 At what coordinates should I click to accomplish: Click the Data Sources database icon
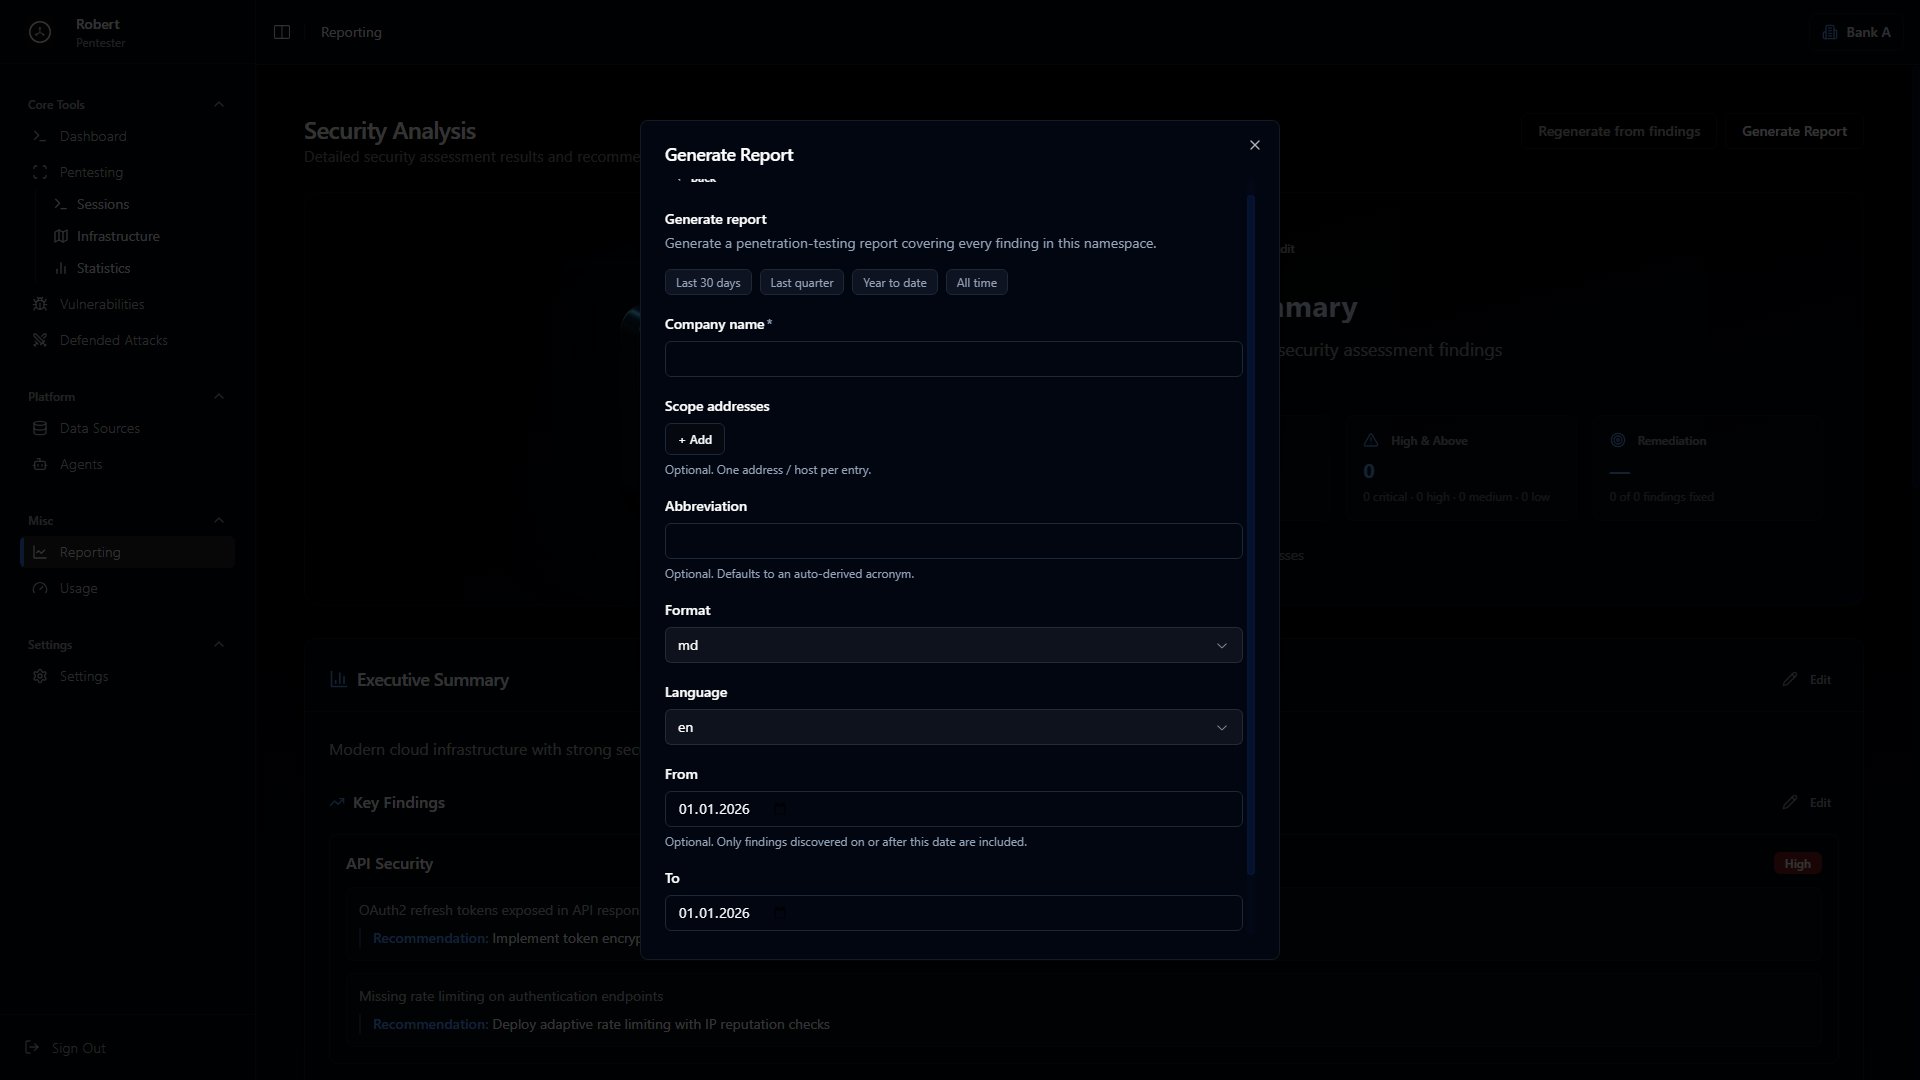(x=40, y=428)
